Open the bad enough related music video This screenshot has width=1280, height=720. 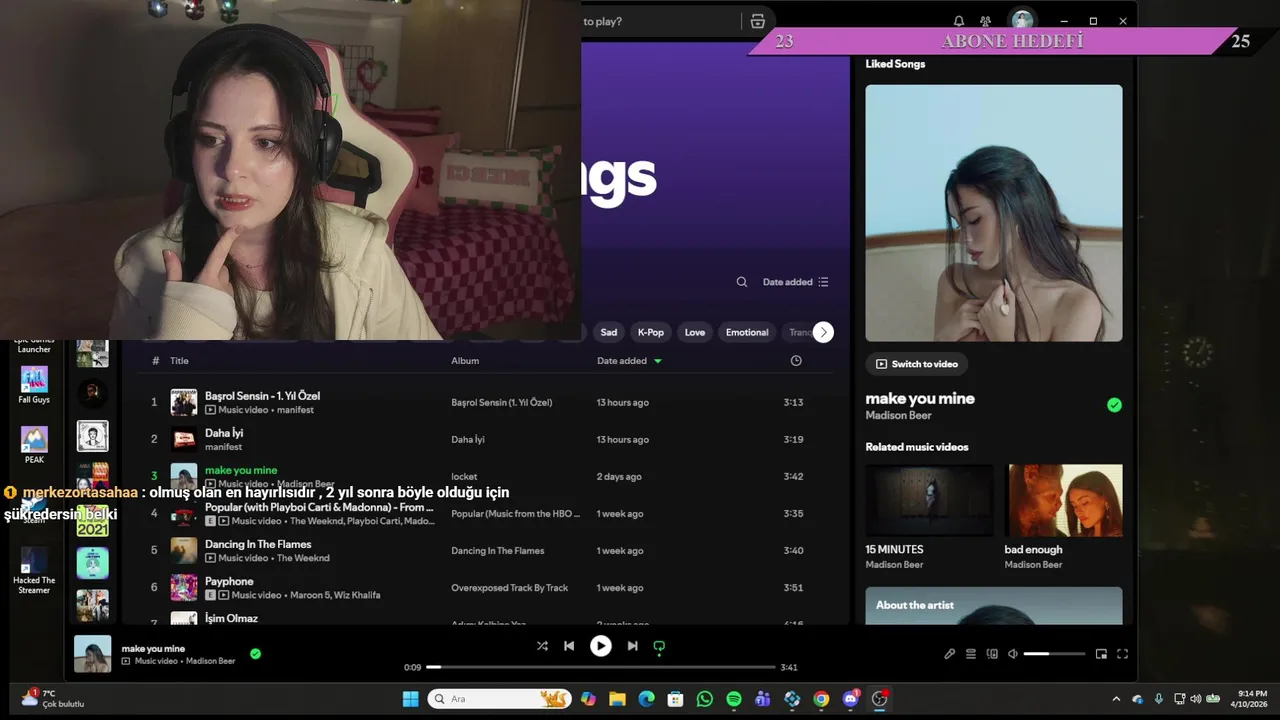(x=1064, y=501)
